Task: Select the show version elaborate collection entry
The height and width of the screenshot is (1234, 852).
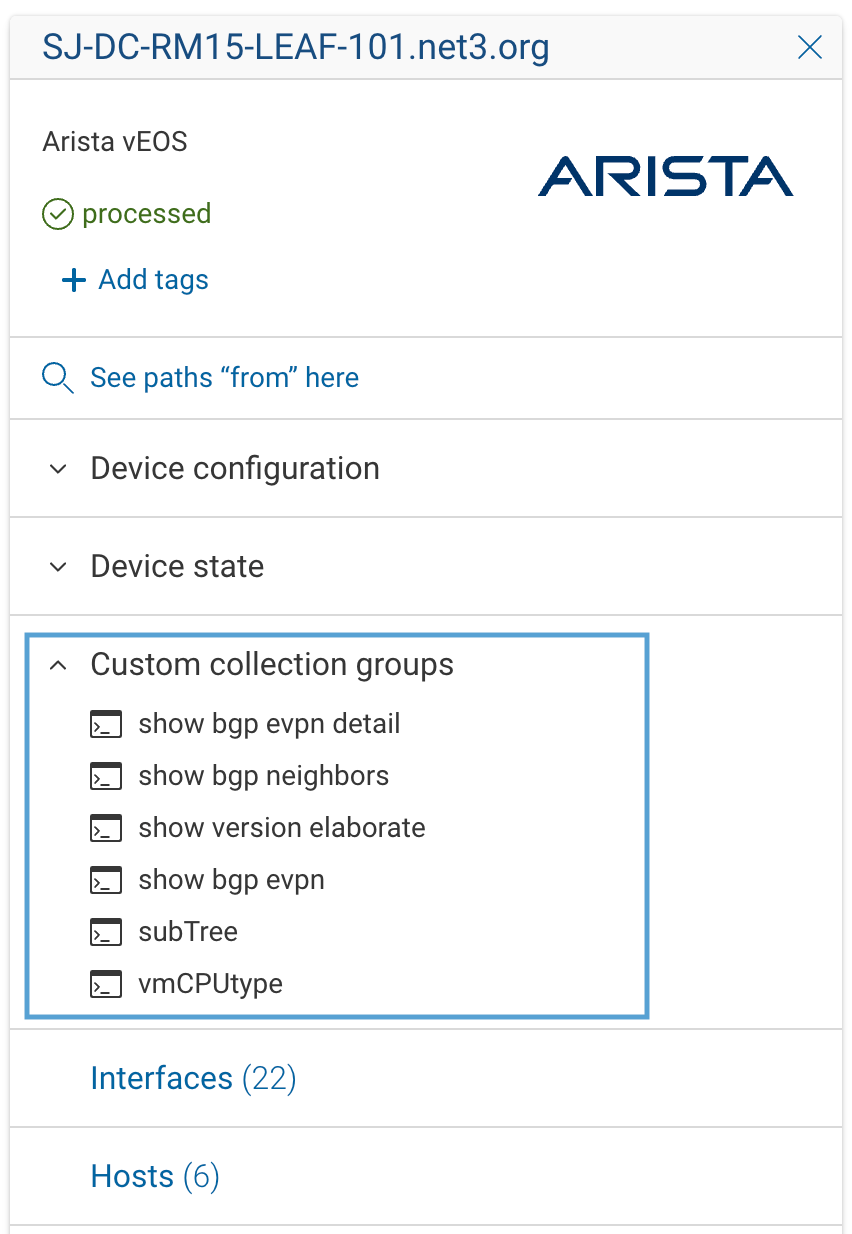Action: [281, 827]
